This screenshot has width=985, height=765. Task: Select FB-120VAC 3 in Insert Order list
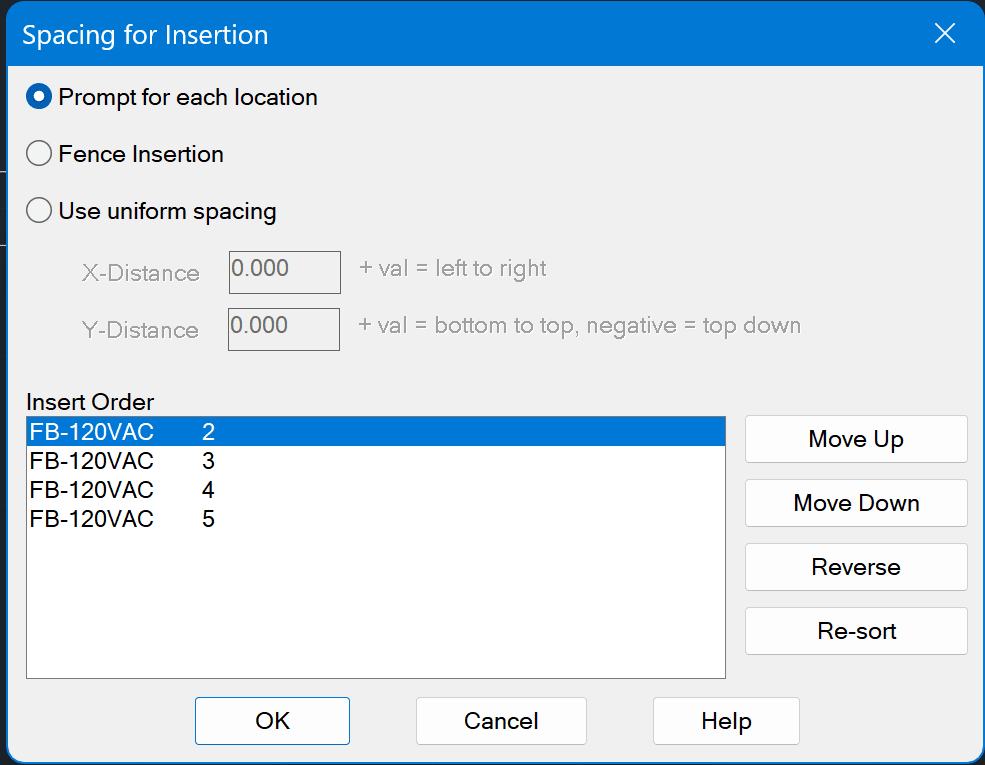376,461
